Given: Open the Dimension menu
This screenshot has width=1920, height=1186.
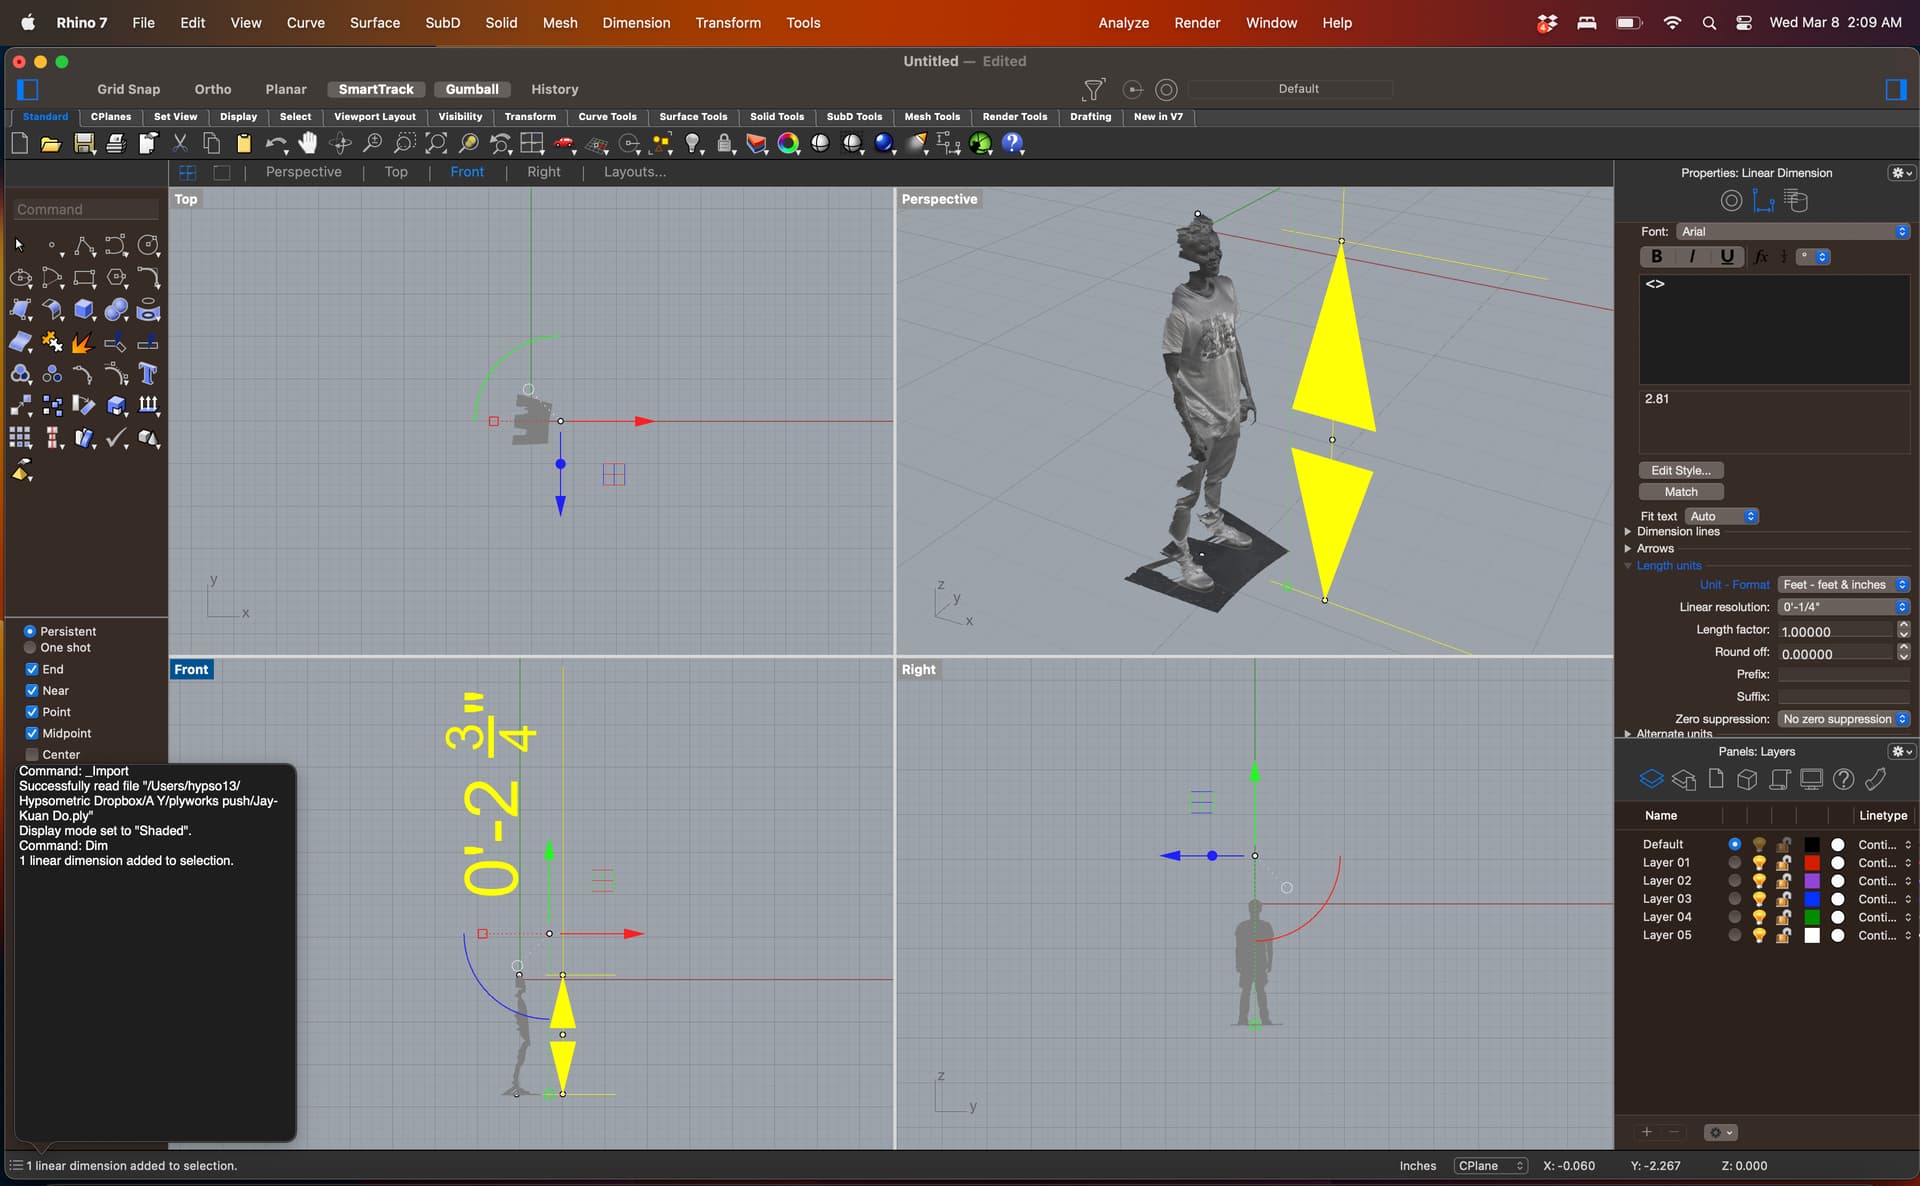Looking at the screenshot, I should [x=636, y=22].
